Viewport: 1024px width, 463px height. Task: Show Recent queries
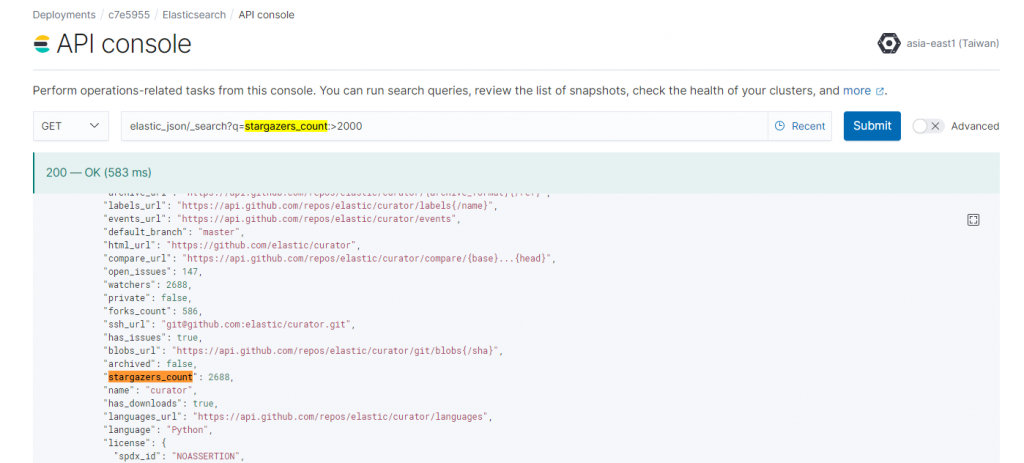(x=800, y=126)
